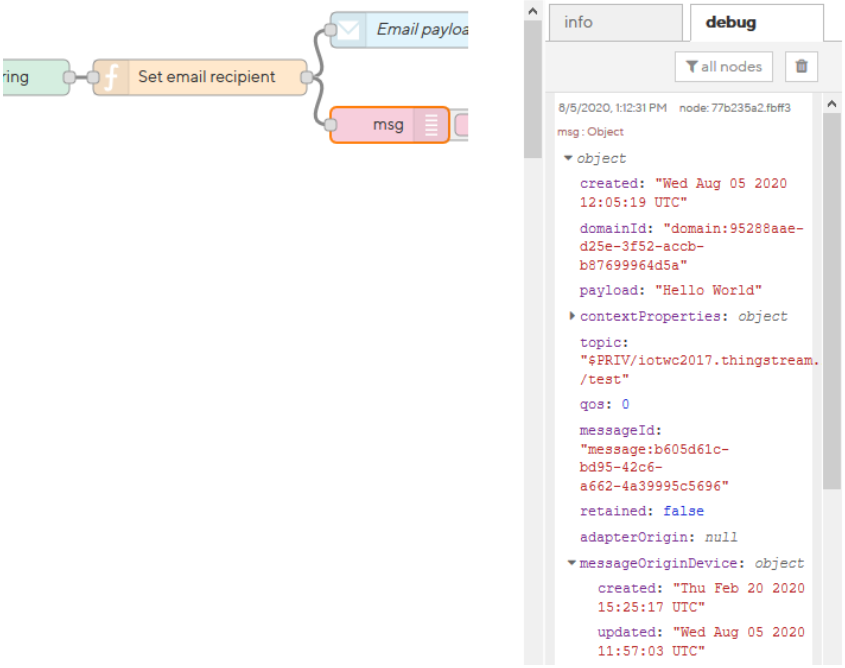Select the partially visible green node ending in "ring"

click(x=36, y=77)
